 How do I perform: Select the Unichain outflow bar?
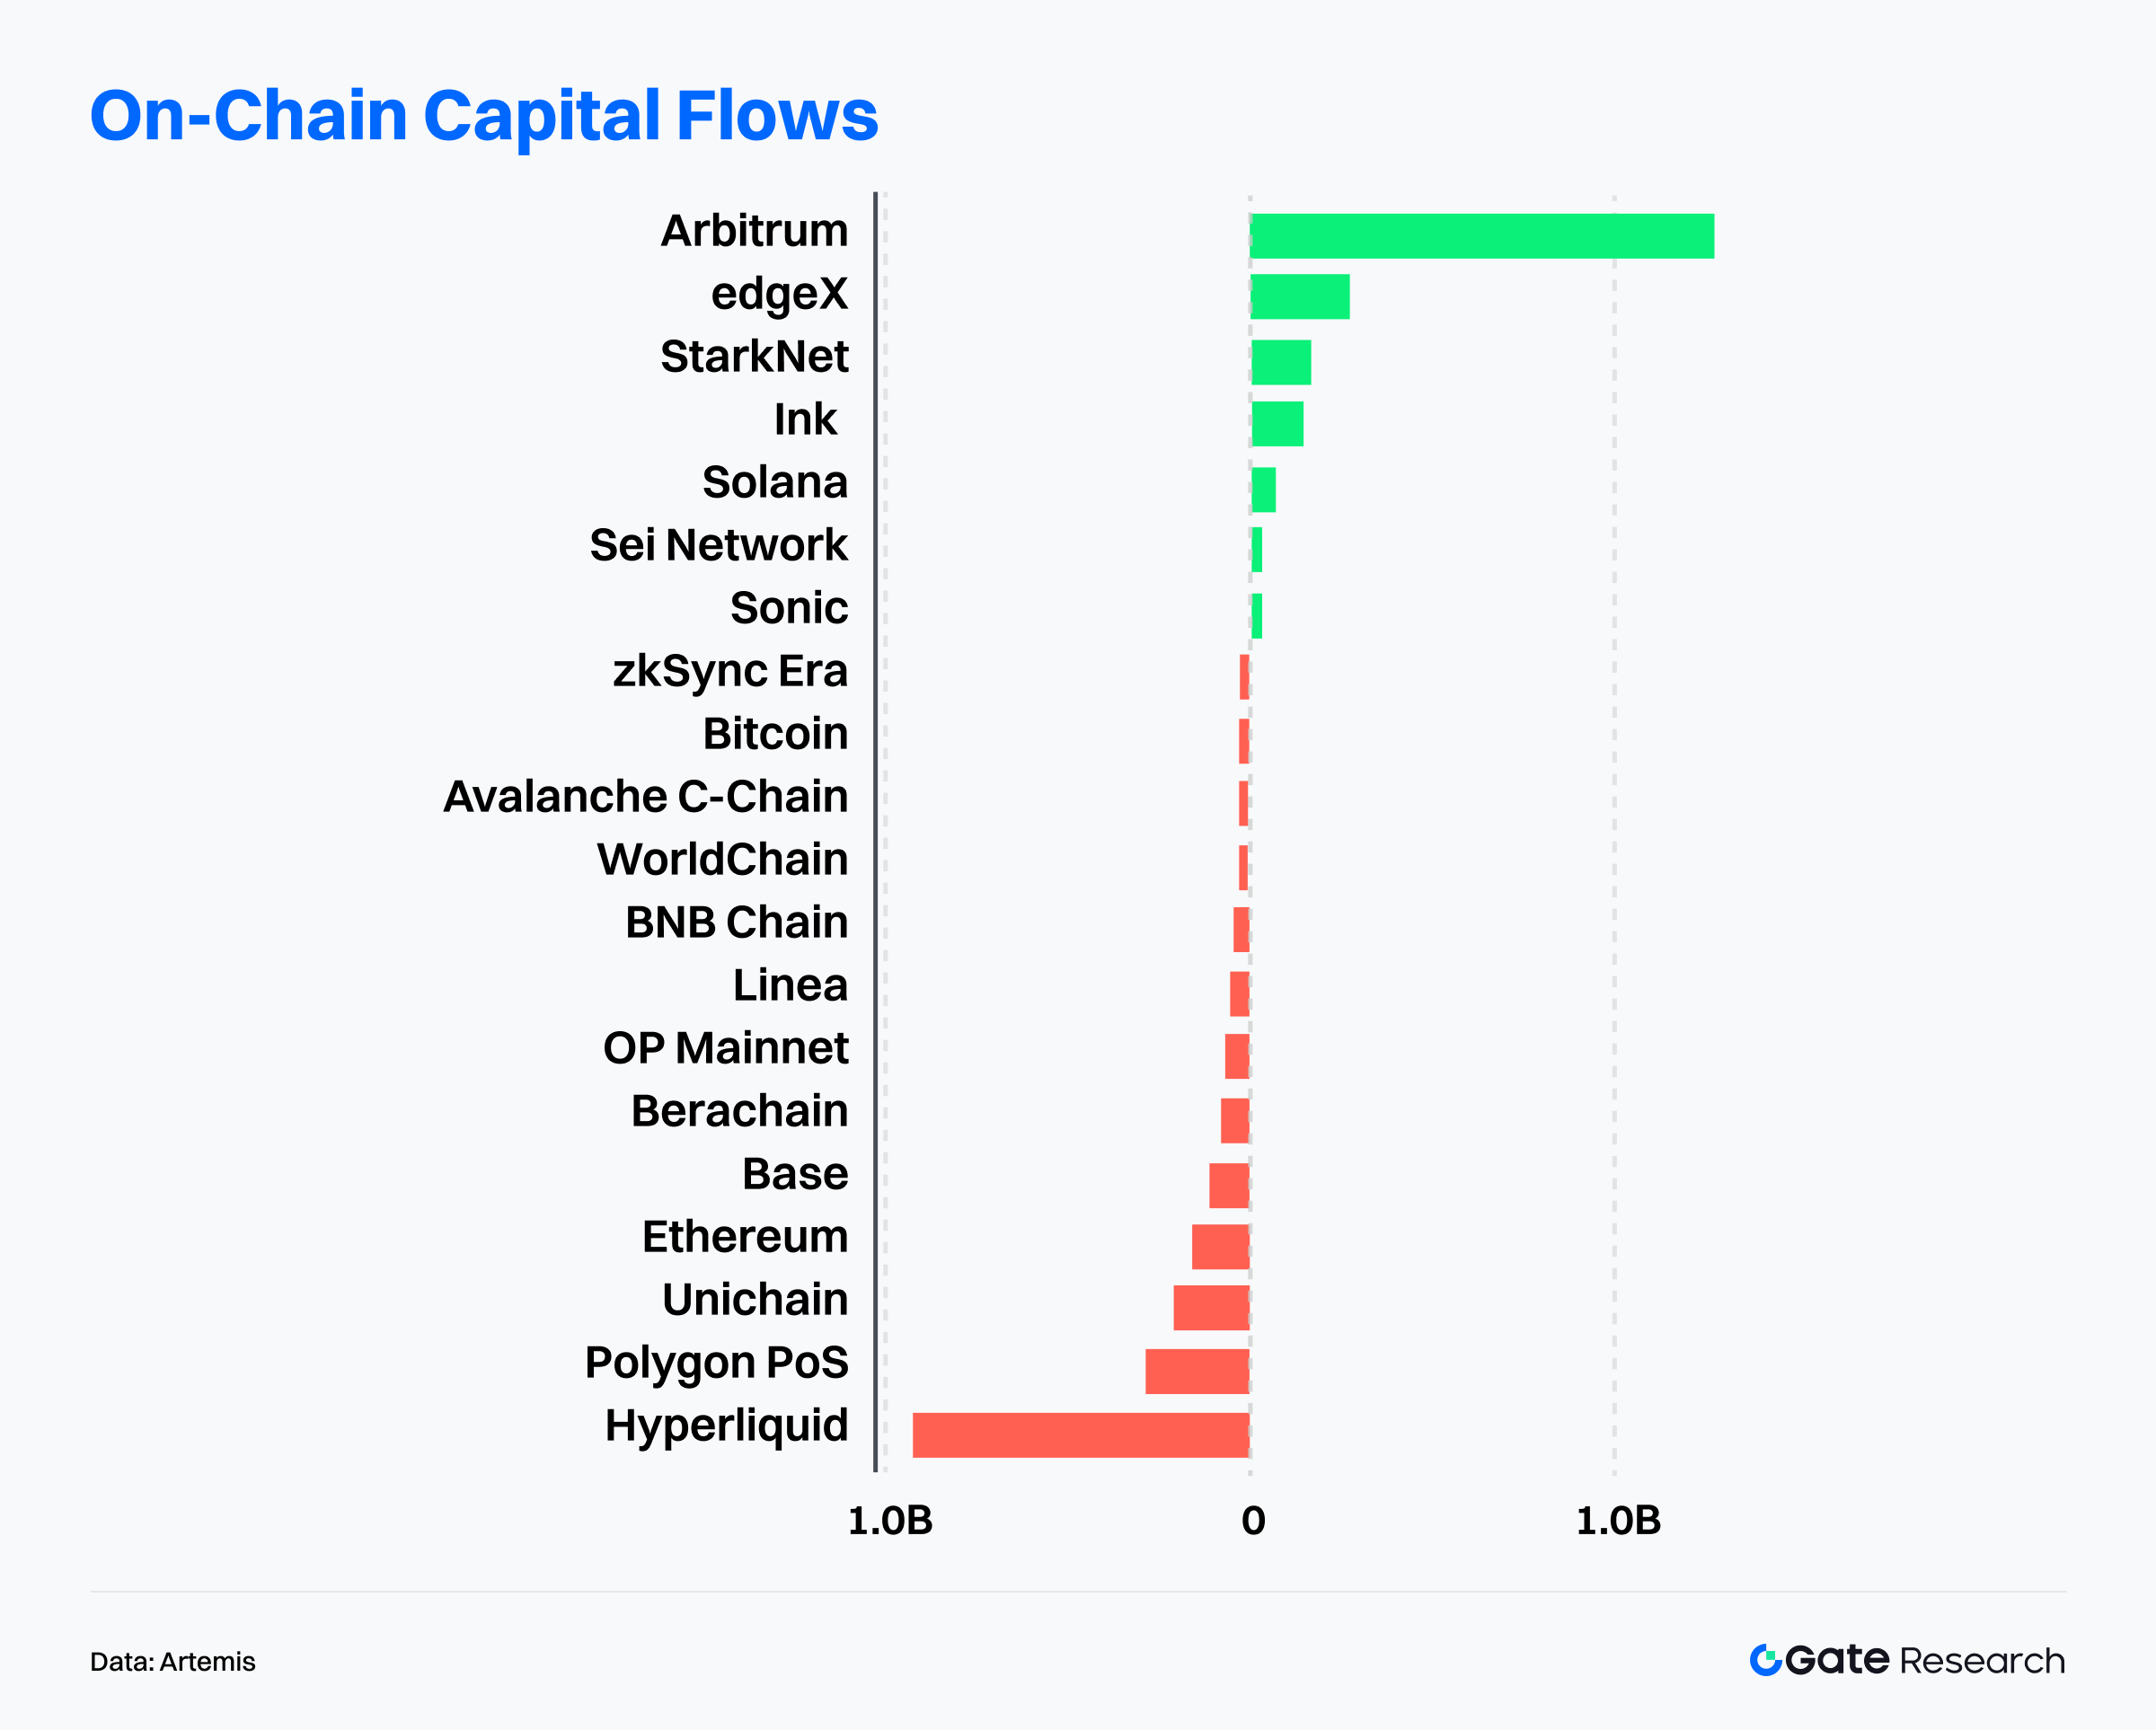1211,1308
